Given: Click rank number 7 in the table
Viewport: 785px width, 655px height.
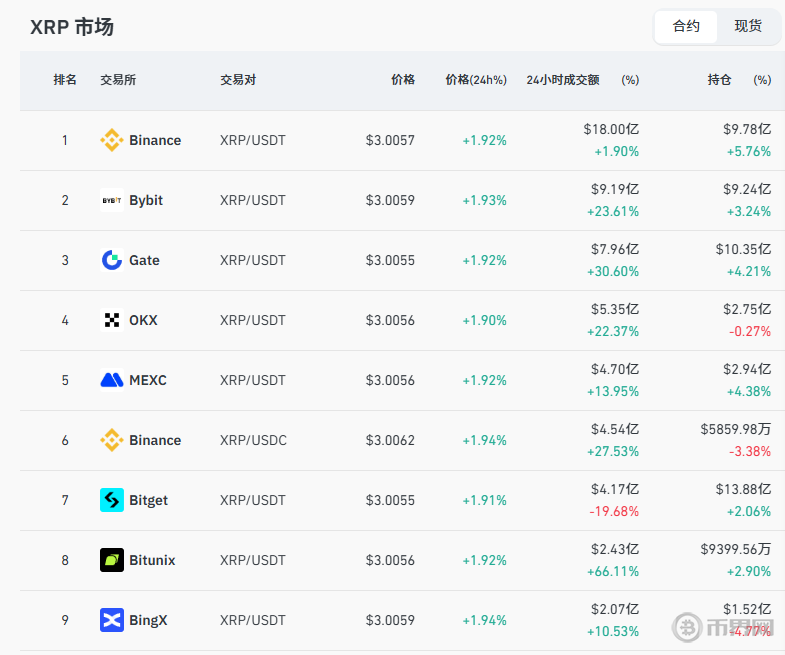Looking at the screenshot, I should click(x=65, y=500).
